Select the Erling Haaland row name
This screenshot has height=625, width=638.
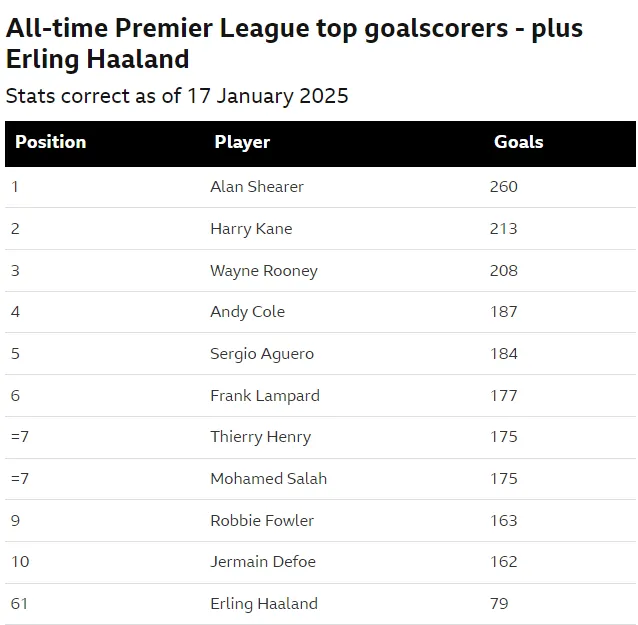click(264, 604)
